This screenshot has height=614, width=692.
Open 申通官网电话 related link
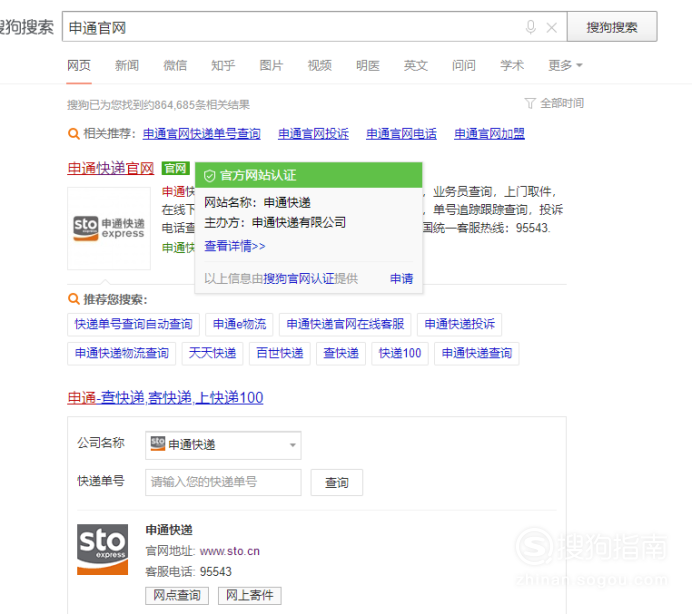click(x=402, y=133)
